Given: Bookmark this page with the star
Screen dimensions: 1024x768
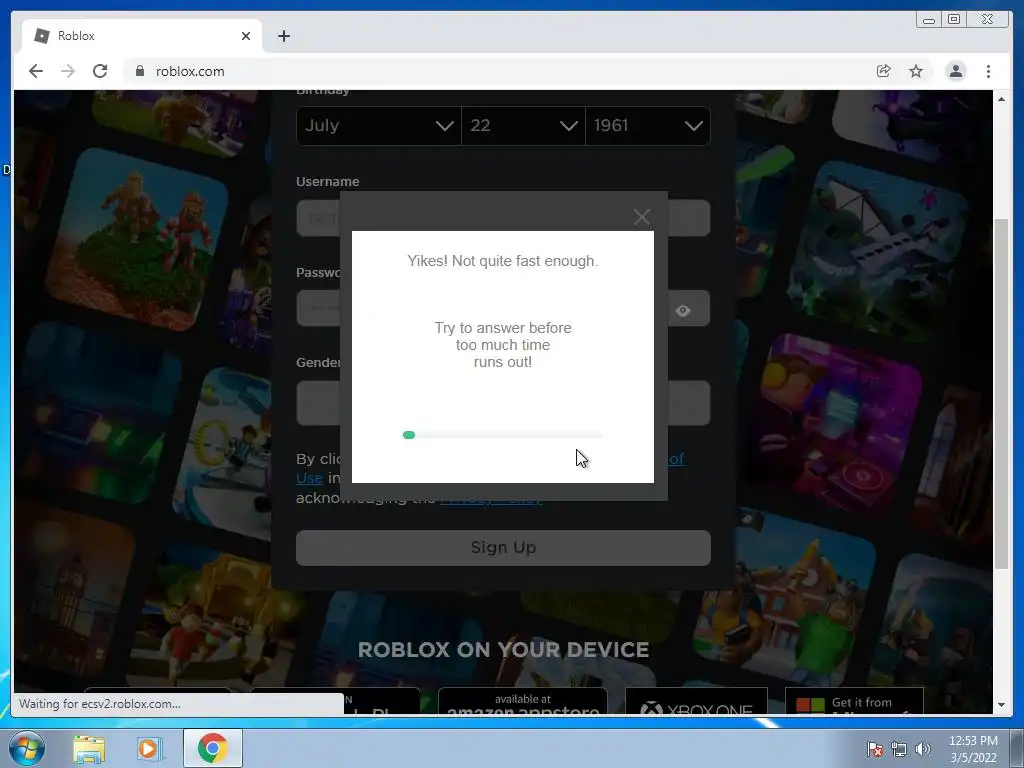Looking at the screenshot, I should [916, 71].
